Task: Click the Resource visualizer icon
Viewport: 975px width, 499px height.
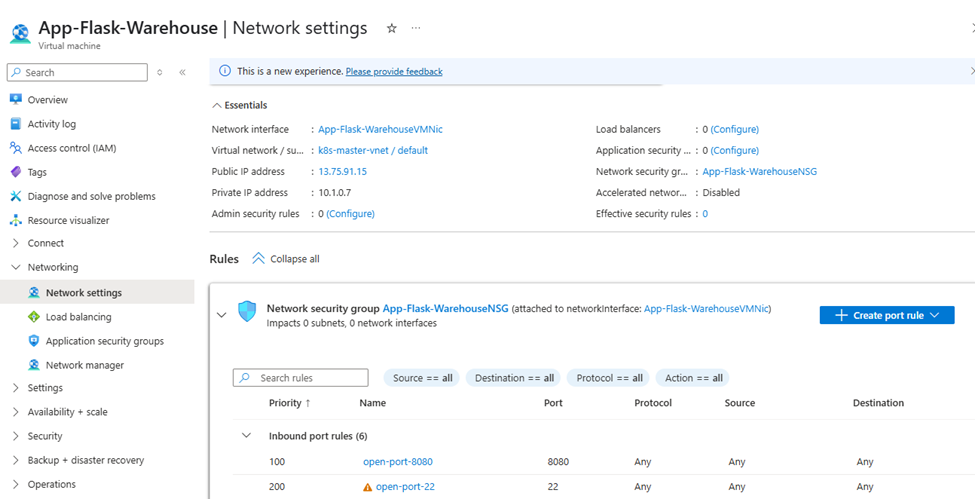Action: coord(16,220)
